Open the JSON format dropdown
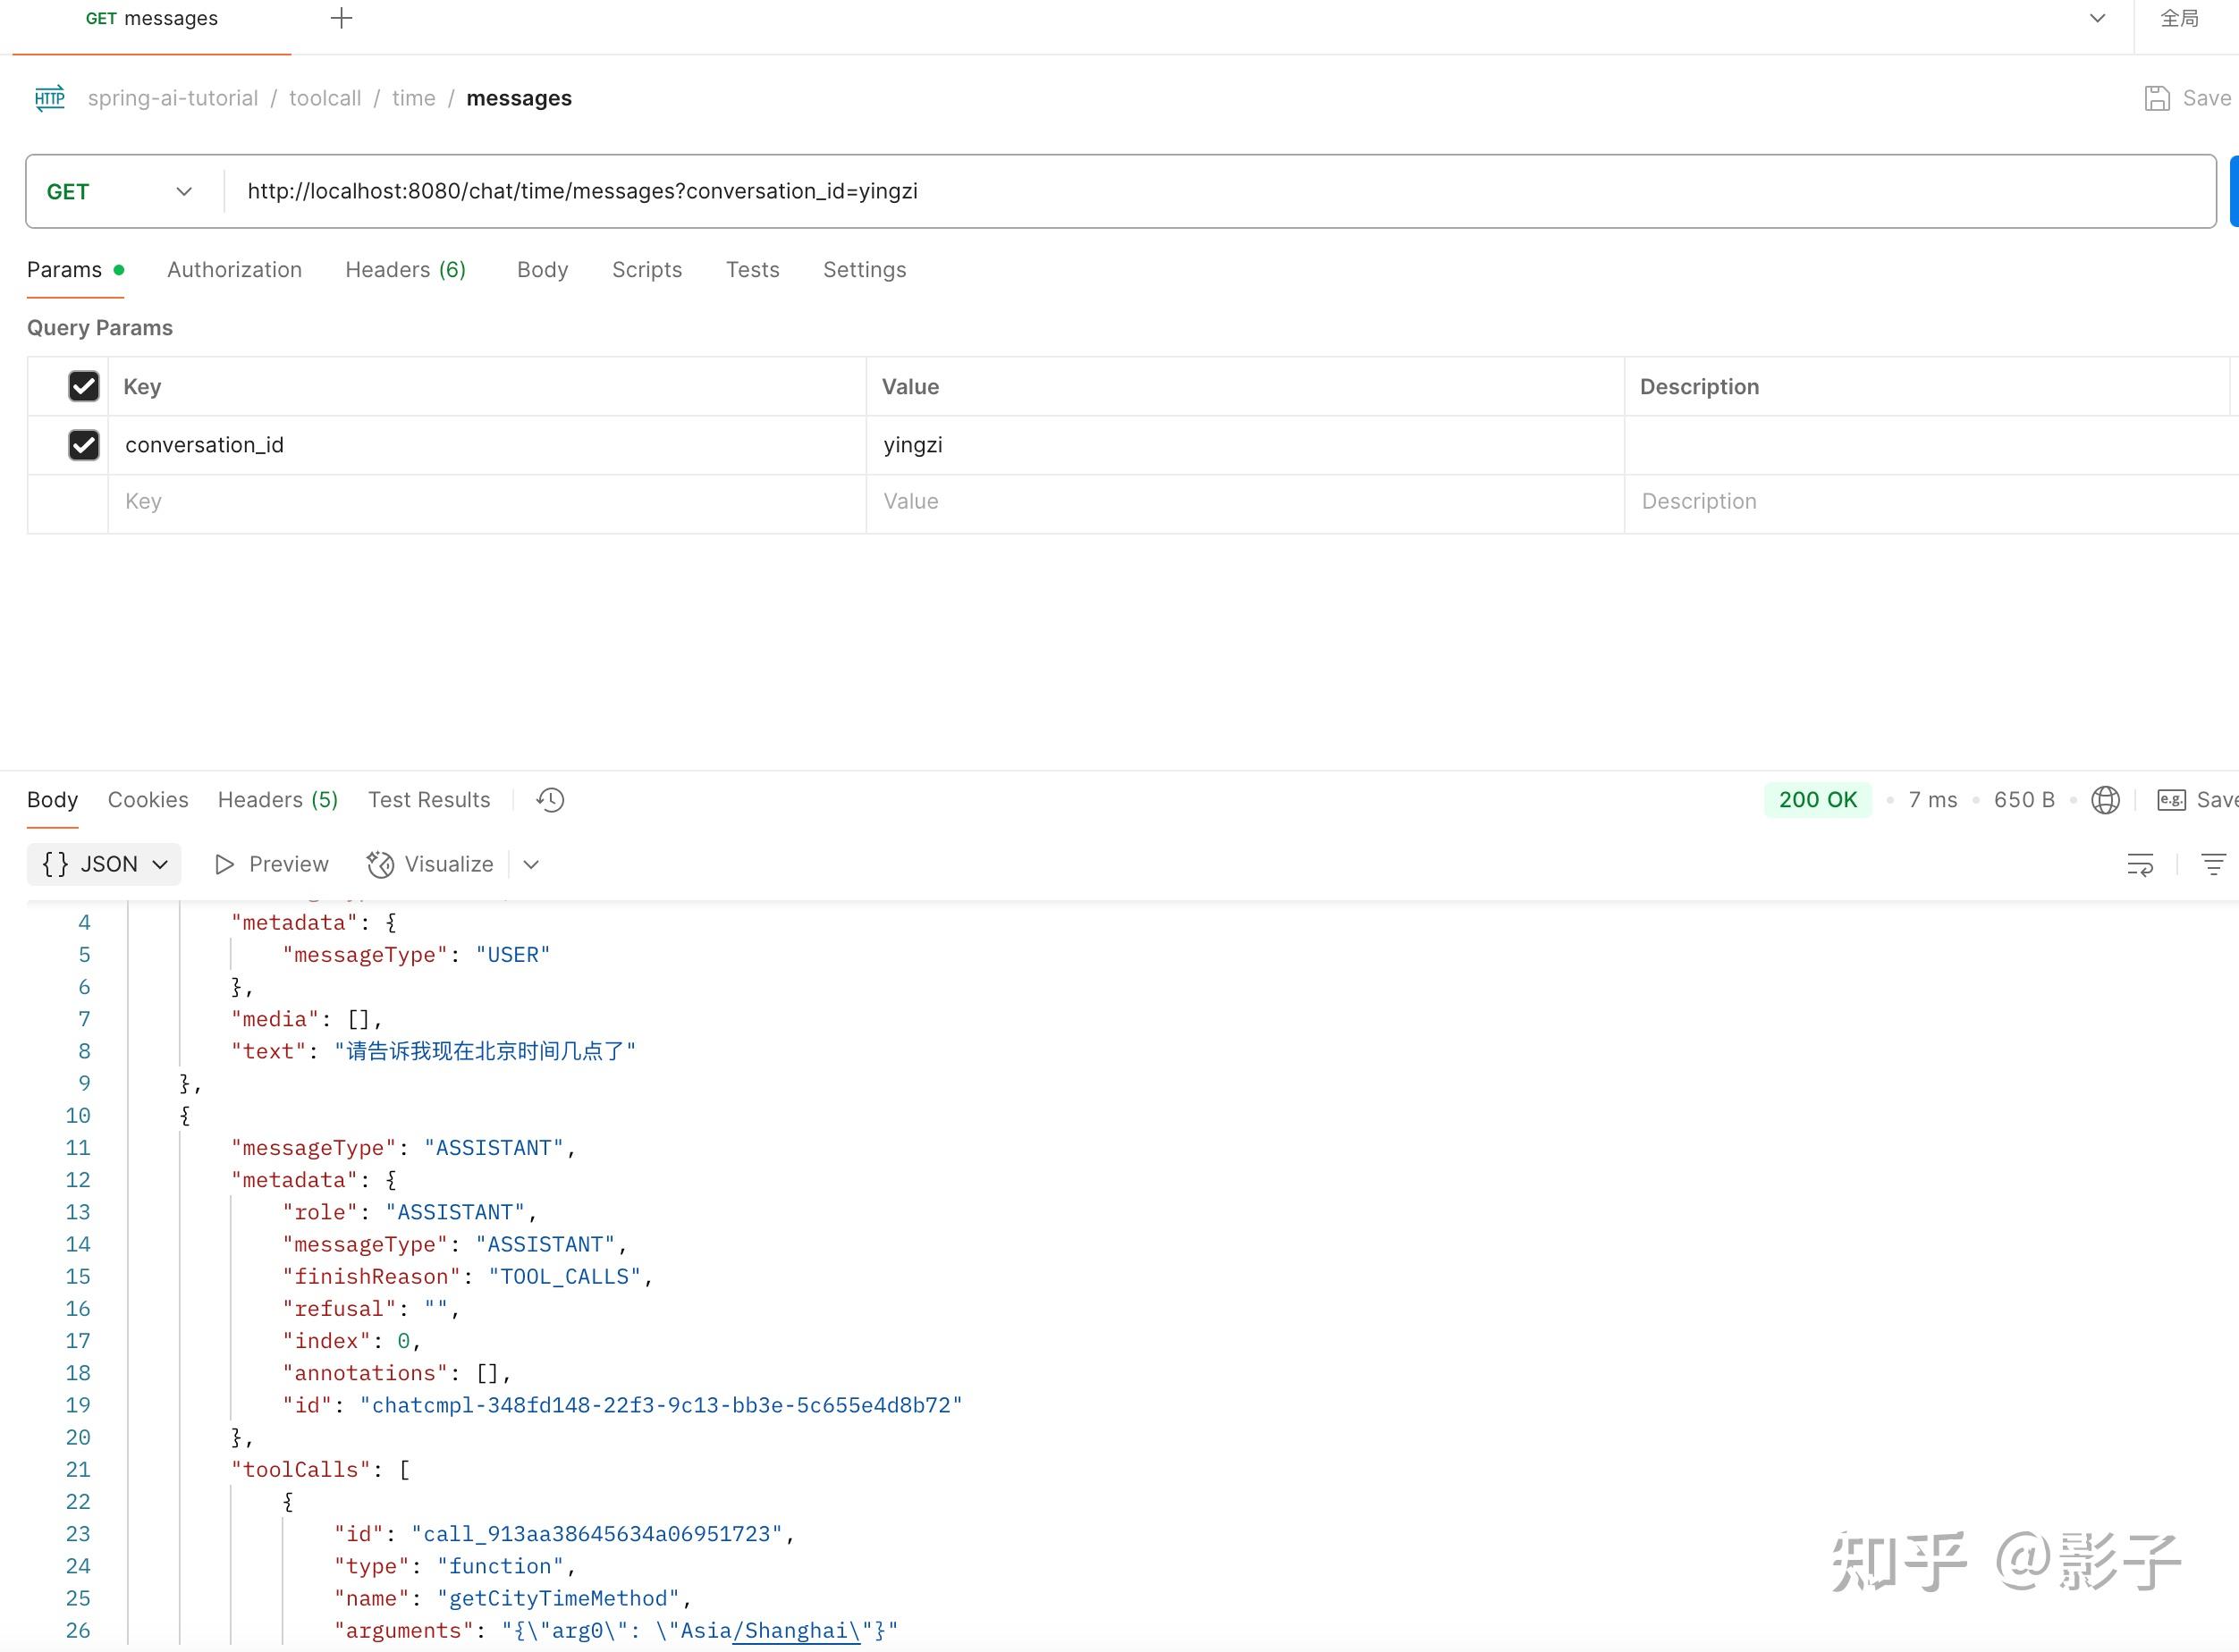The image size is (2239, 1652). [104, 865]
